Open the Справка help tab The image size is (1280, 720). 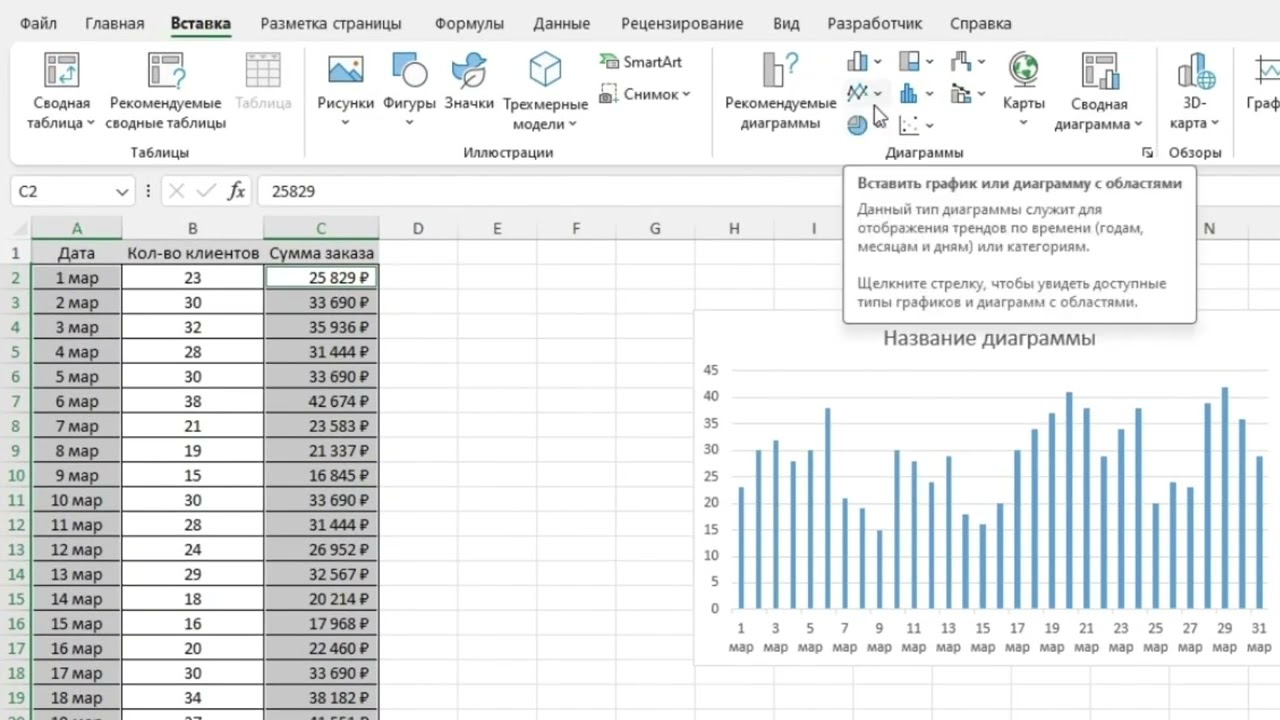click(x=981, y=23)
